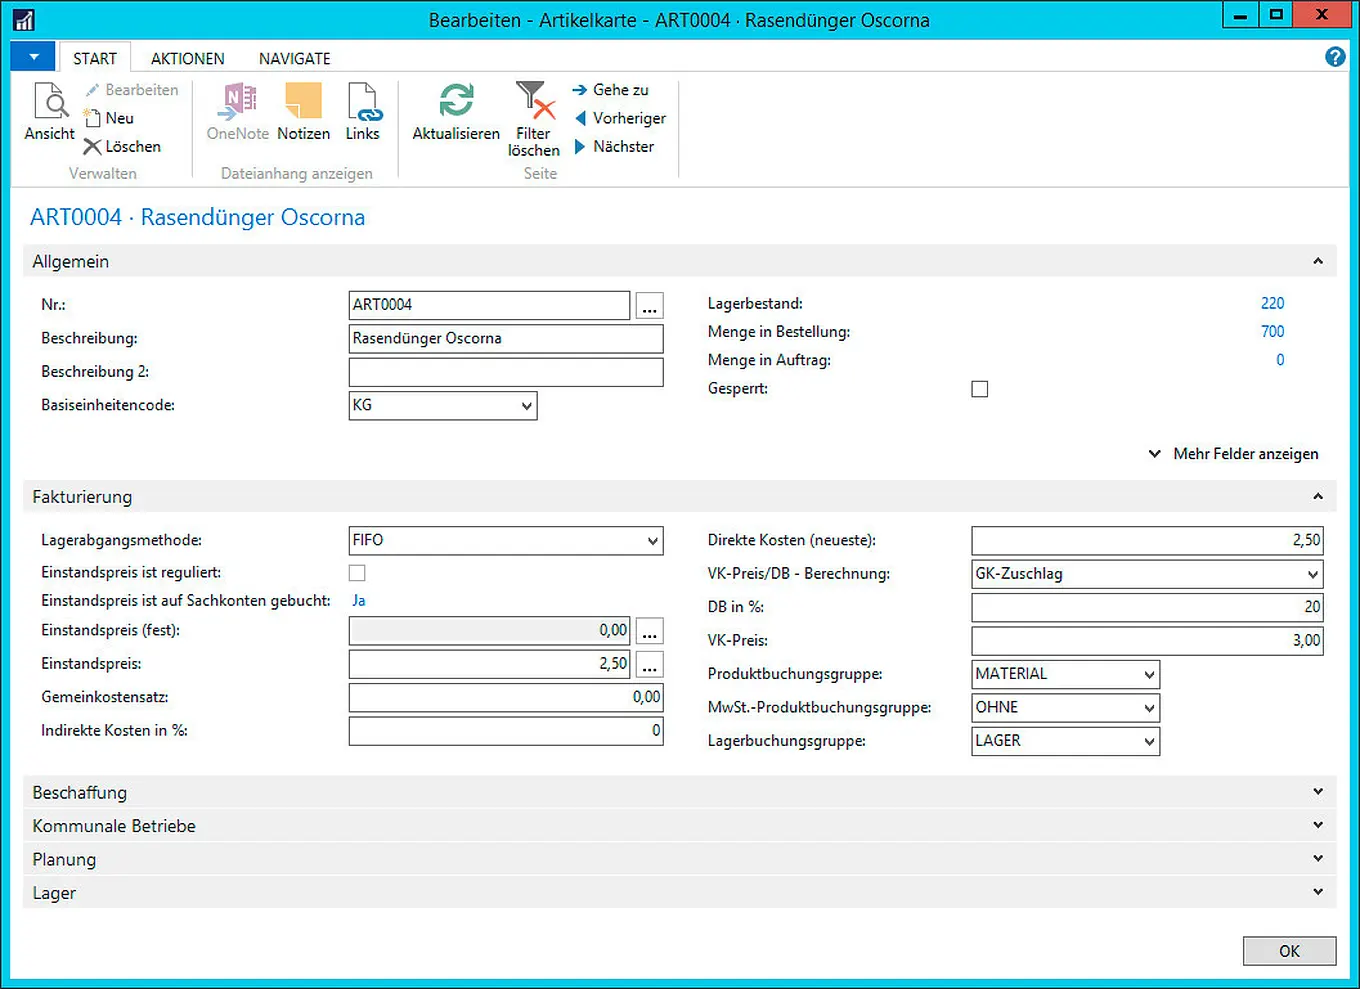The width and height of the screenshot is (1360, 989).
Task: Open OneNote from the ribbon
Action: pos(238,103)
